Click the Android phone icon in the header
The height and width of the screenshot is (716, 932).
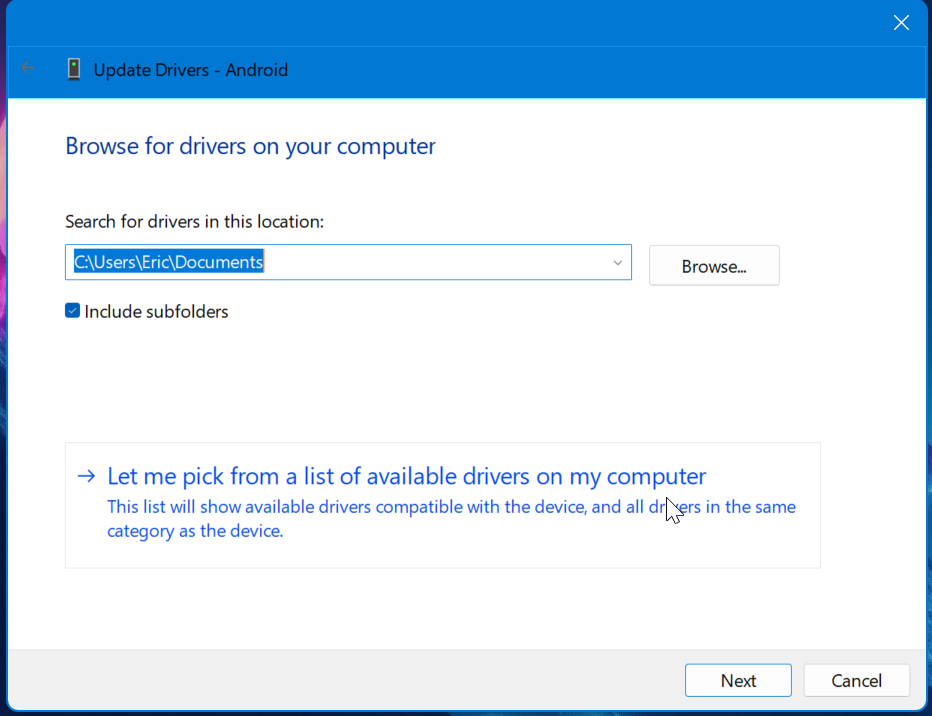tap(74, 70)
